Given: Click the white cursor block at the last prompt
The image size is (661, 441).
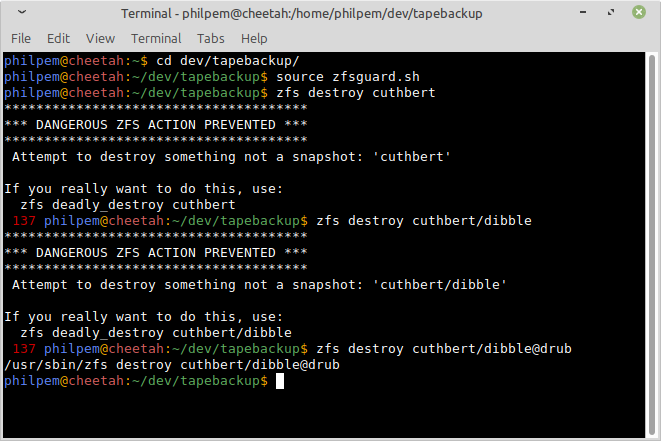Looking at the screenshot, I should [x=281, y=381].
